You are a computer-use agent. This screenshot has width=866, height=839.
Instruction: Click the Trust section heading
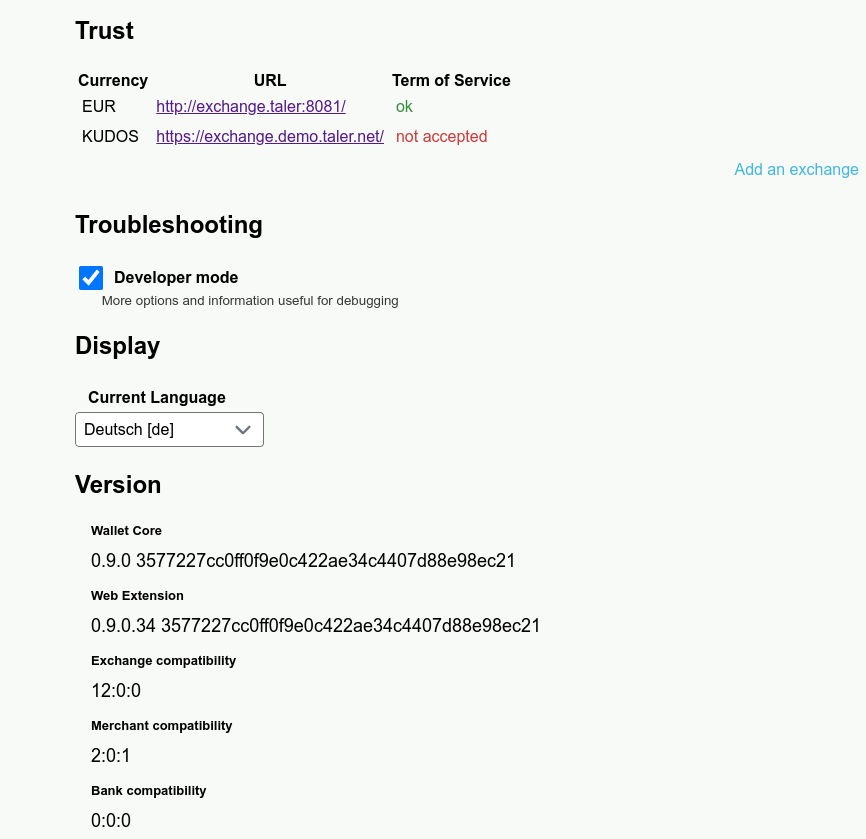click(105, 31)
